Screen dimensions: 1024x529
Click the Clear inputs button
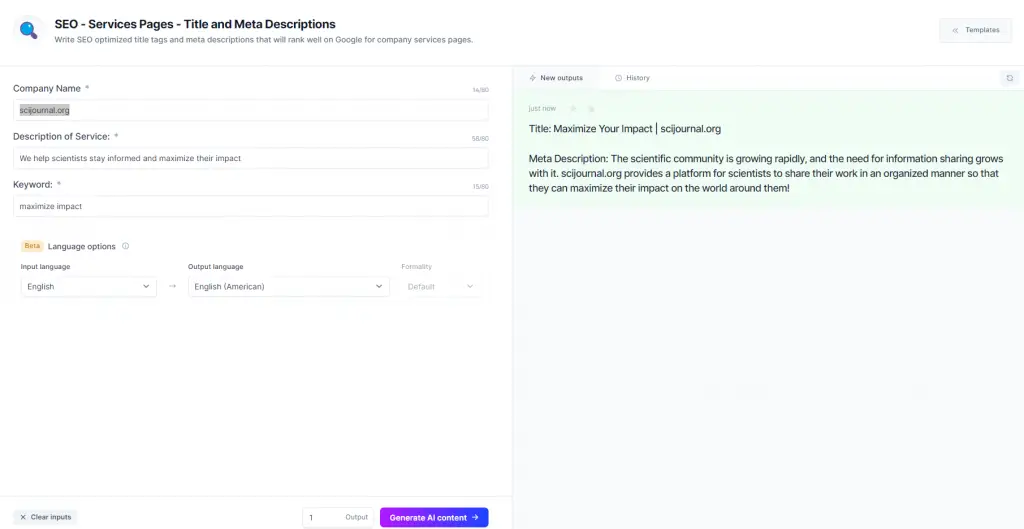click(x=45, y=517)
